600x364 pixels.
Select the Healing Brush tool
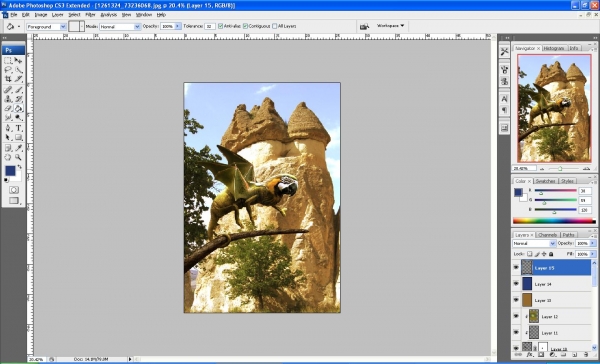pyautogui.click(x=8, y=90)
